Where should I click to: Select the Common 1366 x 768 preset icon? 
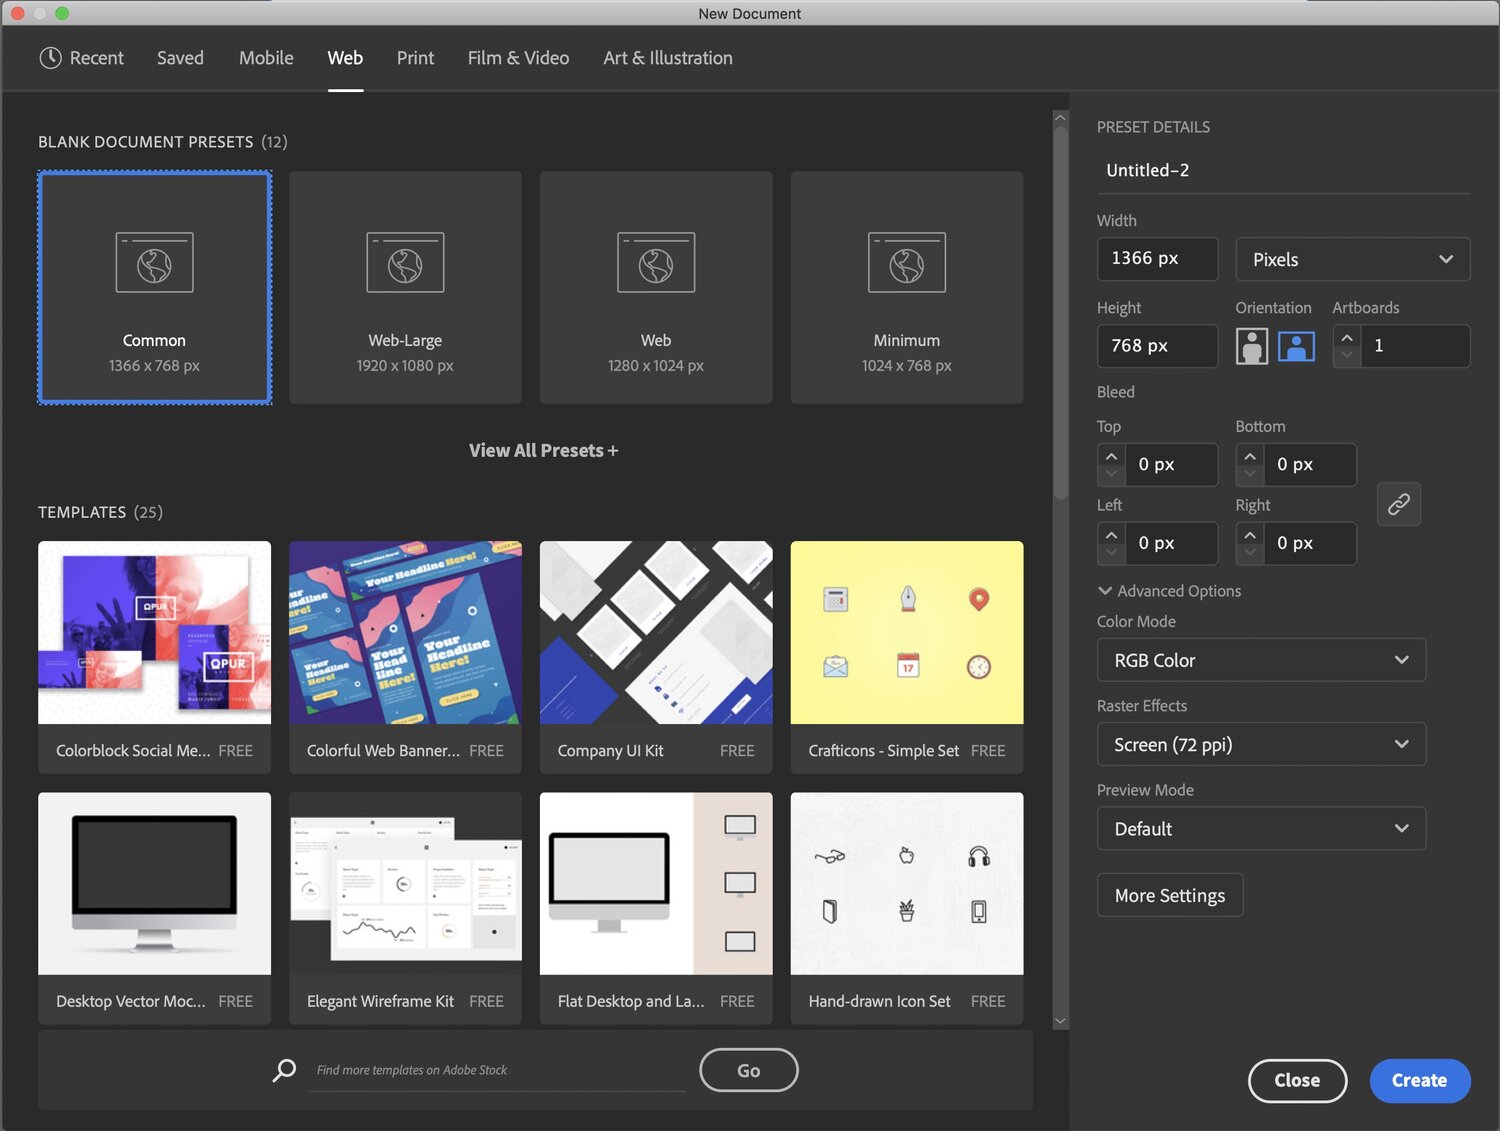154,263
